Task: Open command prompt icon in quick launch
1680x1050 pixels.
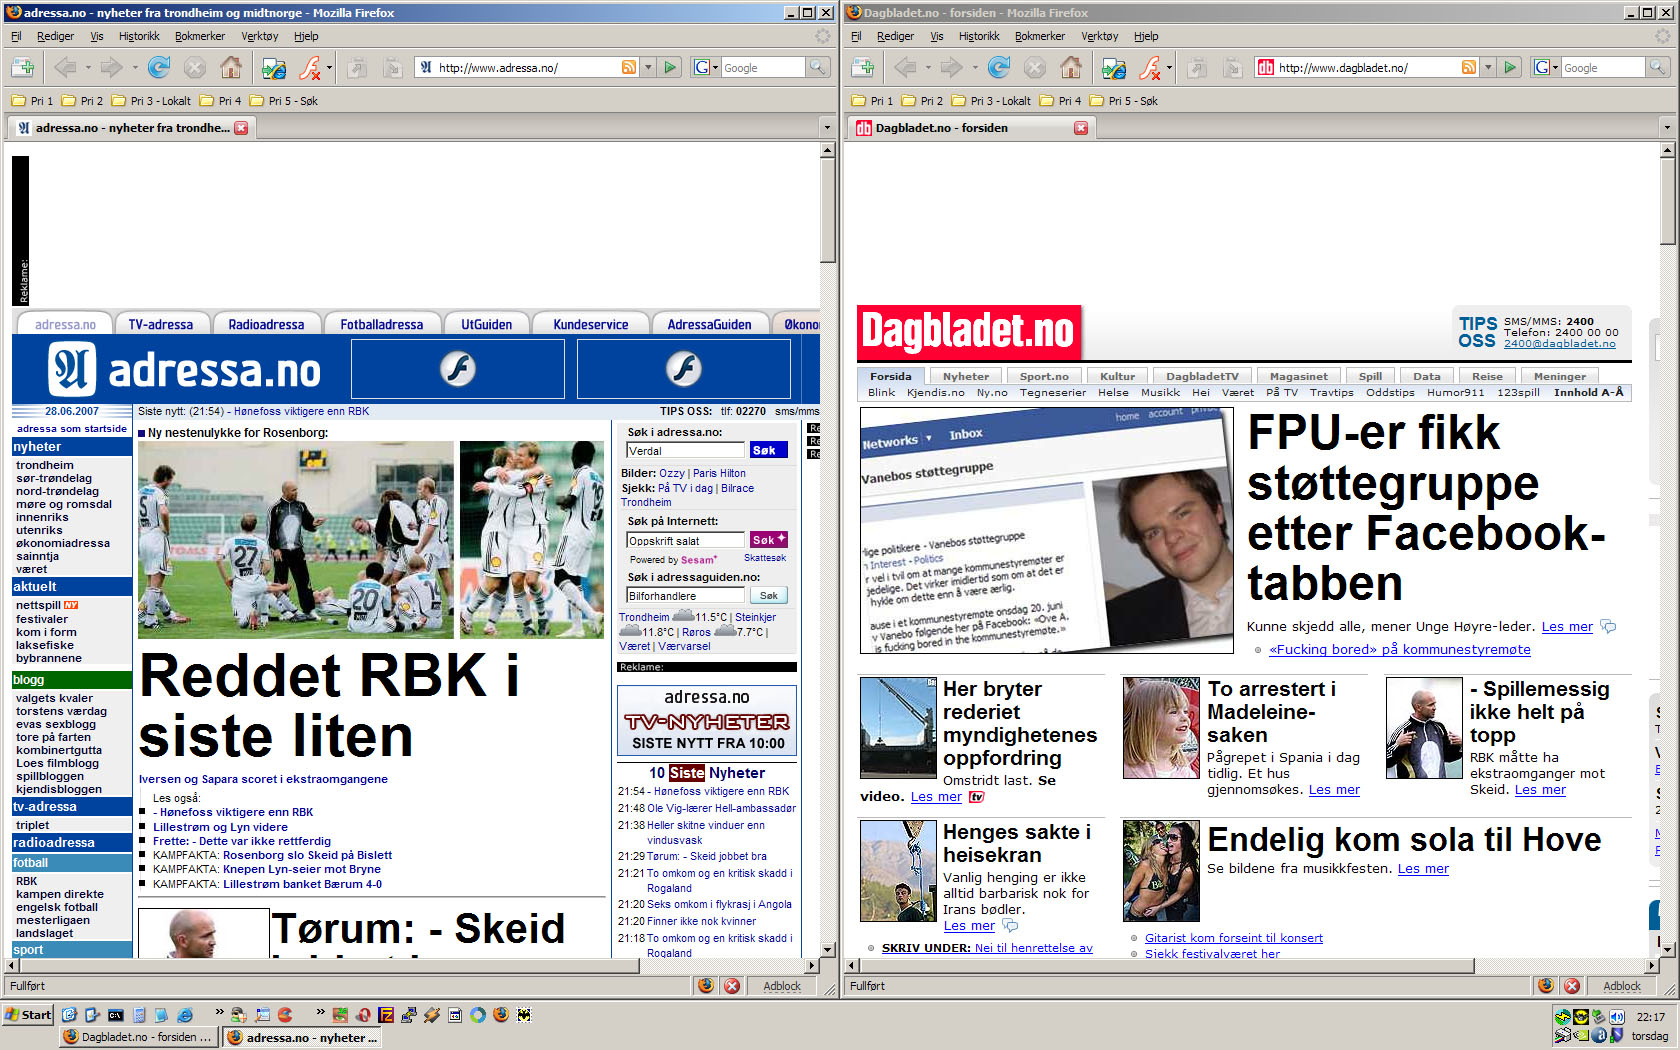Action: click(116, 1015)
